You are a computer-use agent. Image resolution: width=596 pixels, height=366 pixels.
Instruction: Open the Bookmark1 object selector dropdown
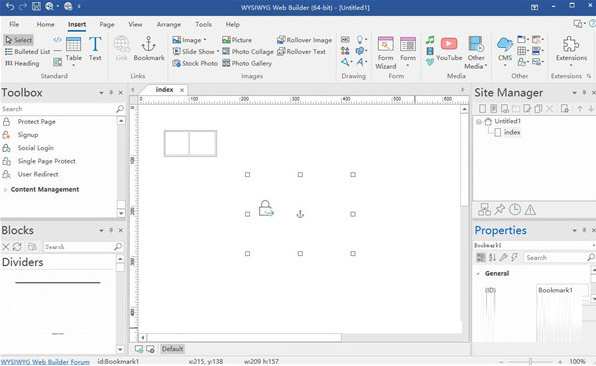593,246
